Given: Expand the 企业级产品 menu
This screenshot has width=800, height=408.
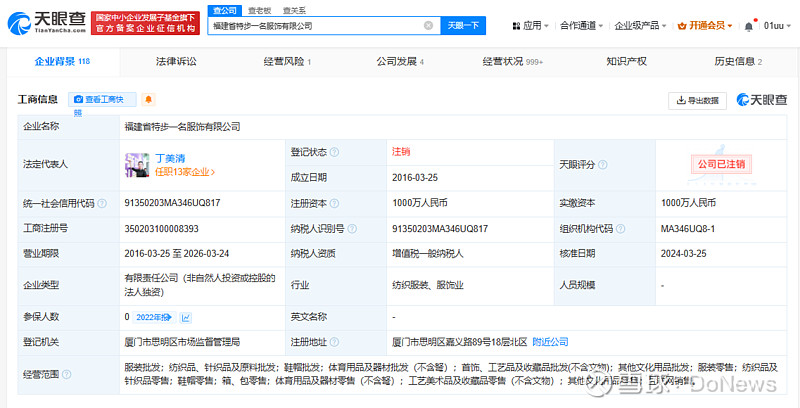Looking at the screenshot, I should (x=640, y=26).
